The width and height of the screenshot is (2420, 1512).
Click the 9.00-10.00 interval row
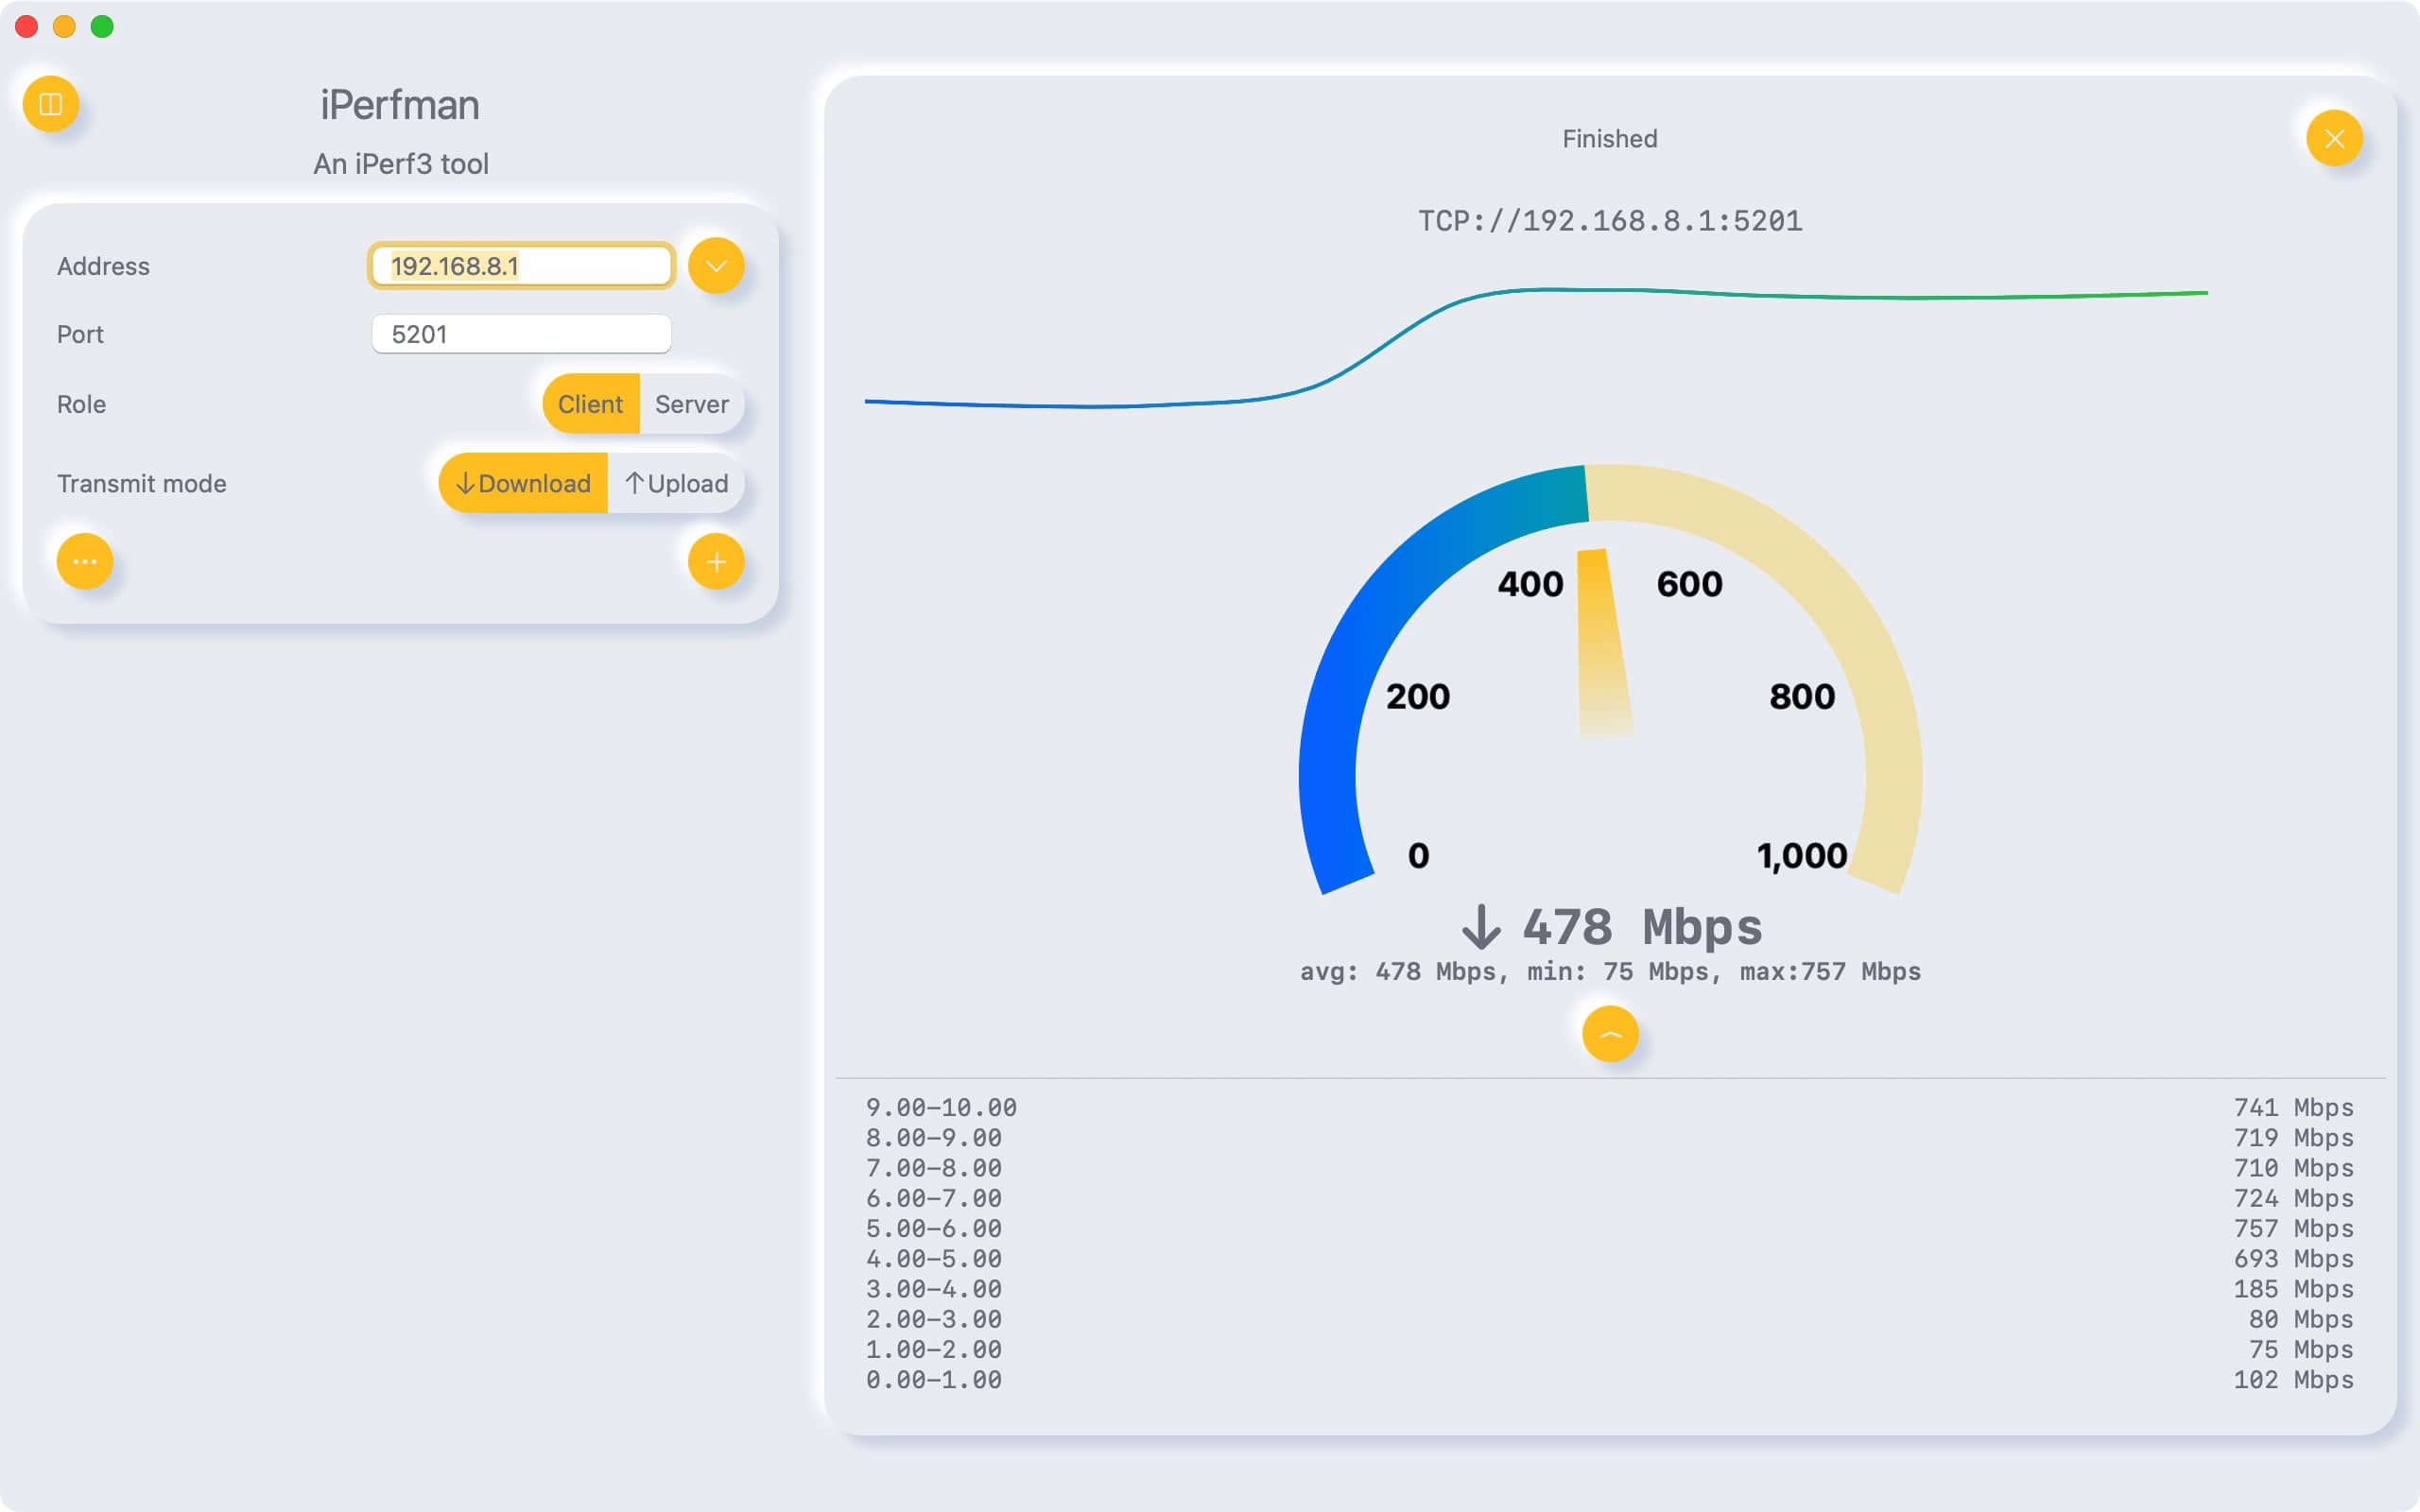(1610, 1107)
